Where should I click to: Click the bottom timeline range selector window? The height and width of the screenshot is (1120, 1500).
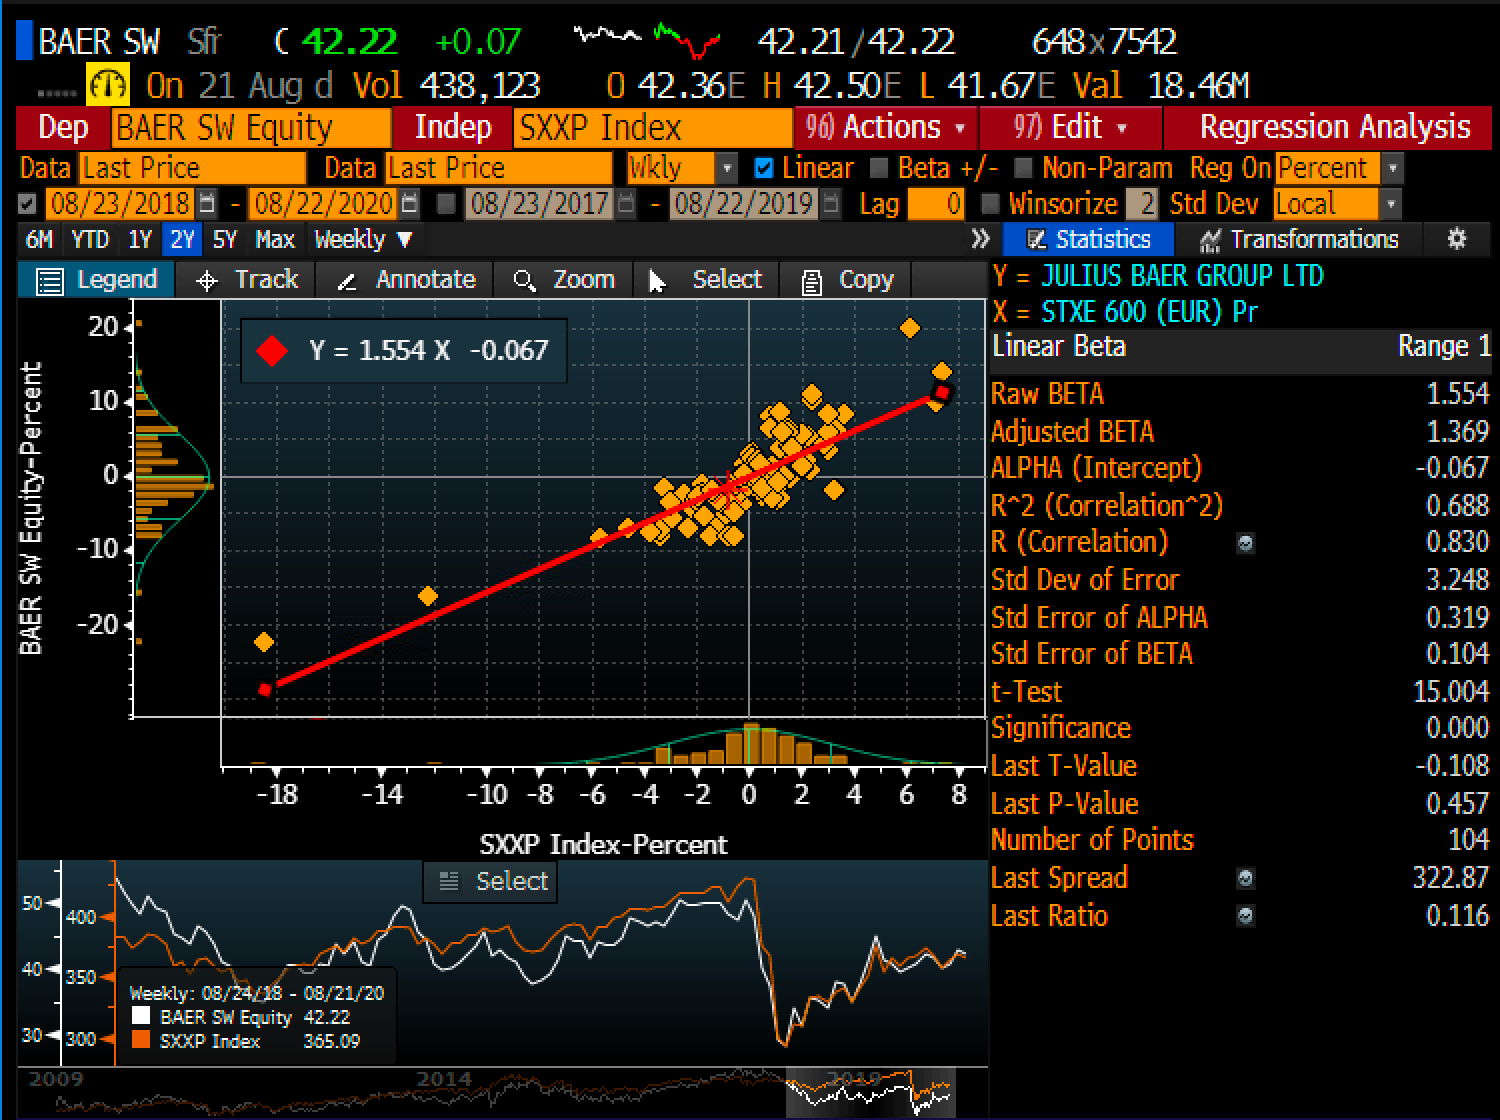tap(871, 1093)
